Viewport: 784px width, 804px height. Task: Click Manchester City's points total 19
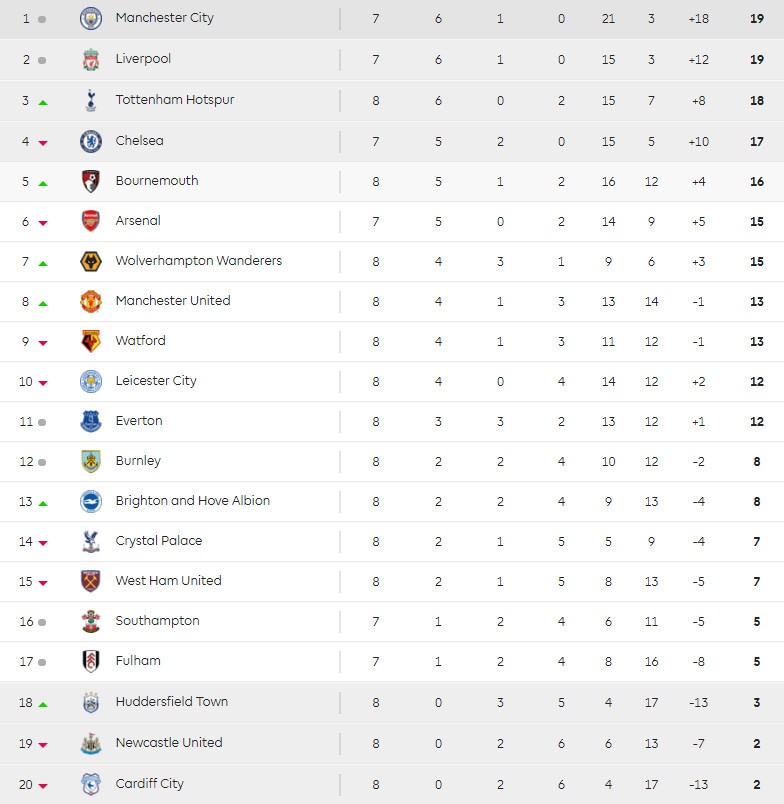[x=757, y=18]
